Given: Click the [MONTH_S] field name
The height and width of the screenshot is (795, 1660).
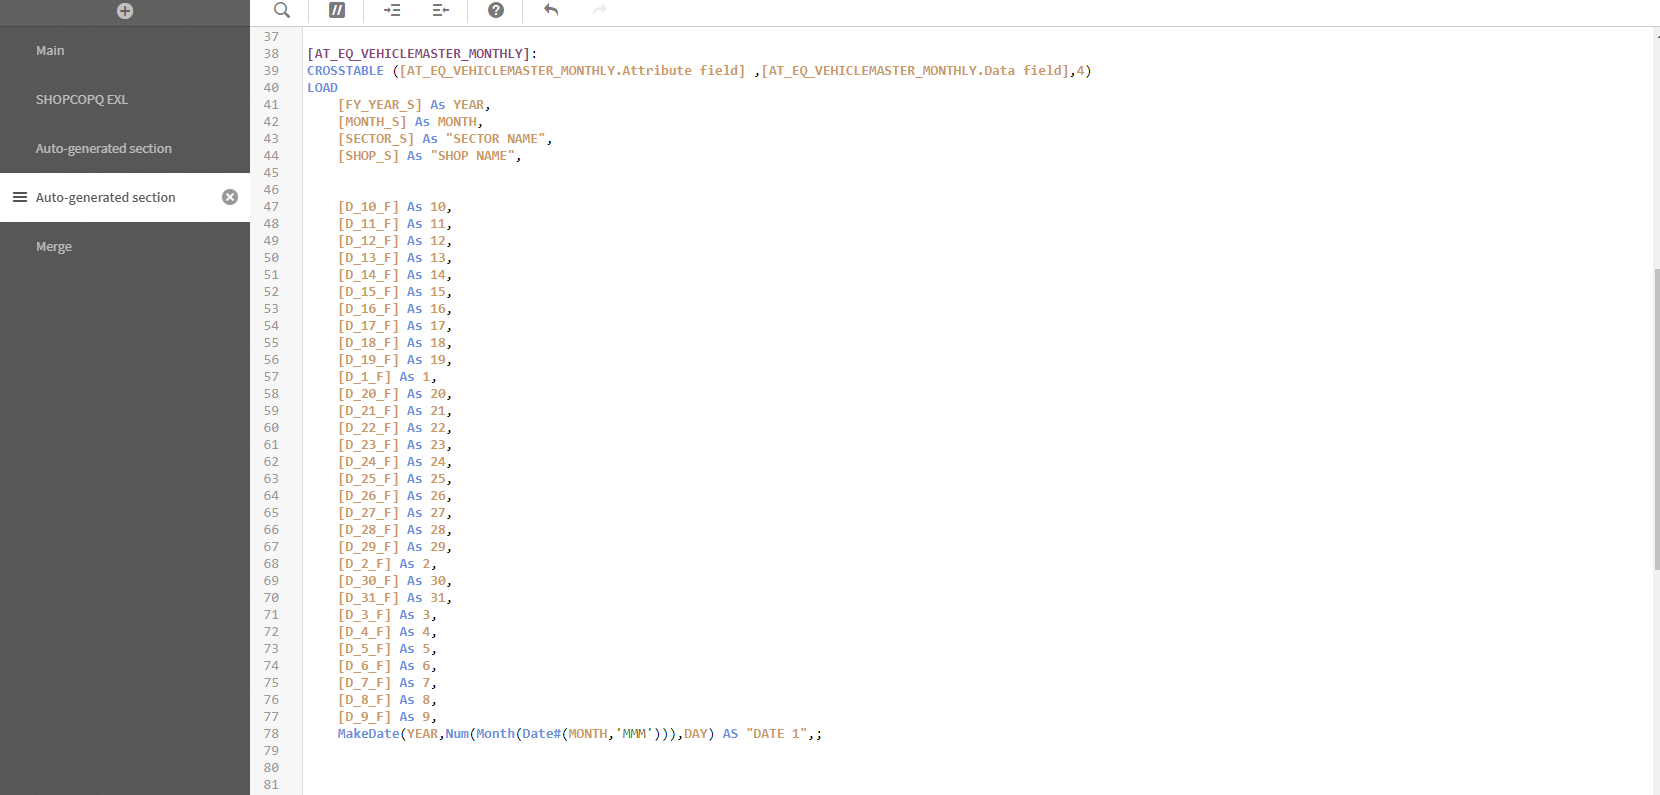Looking at the screenshot, I should tap(372, 122).
